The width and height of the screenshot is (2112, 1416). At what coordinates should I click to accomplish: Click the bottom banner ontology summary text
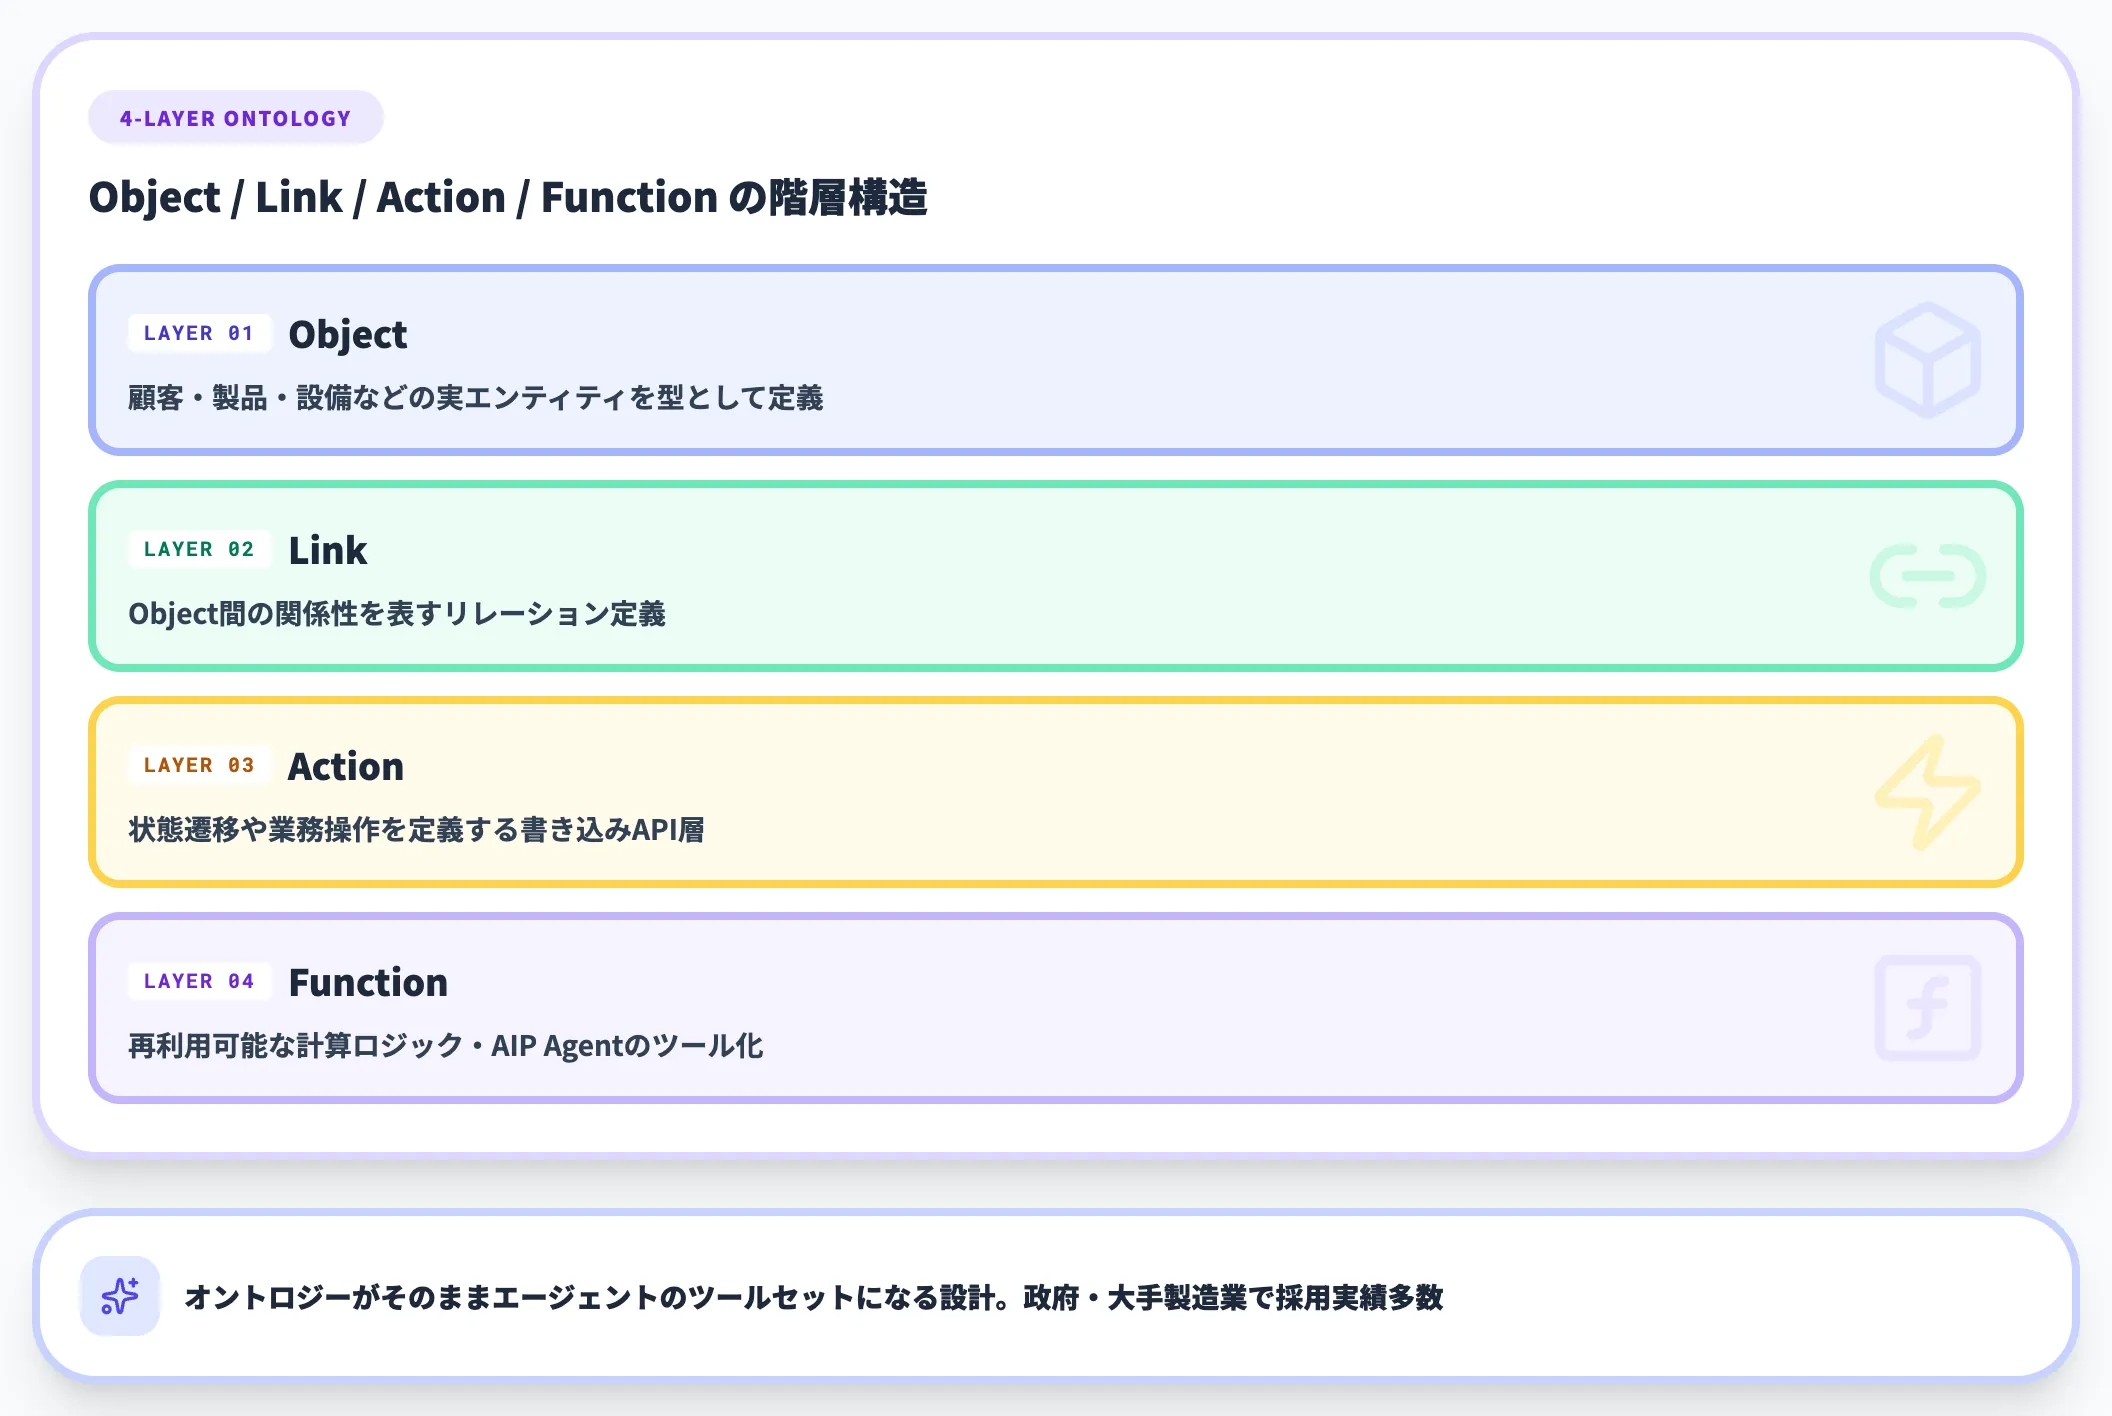point(813,1298)
